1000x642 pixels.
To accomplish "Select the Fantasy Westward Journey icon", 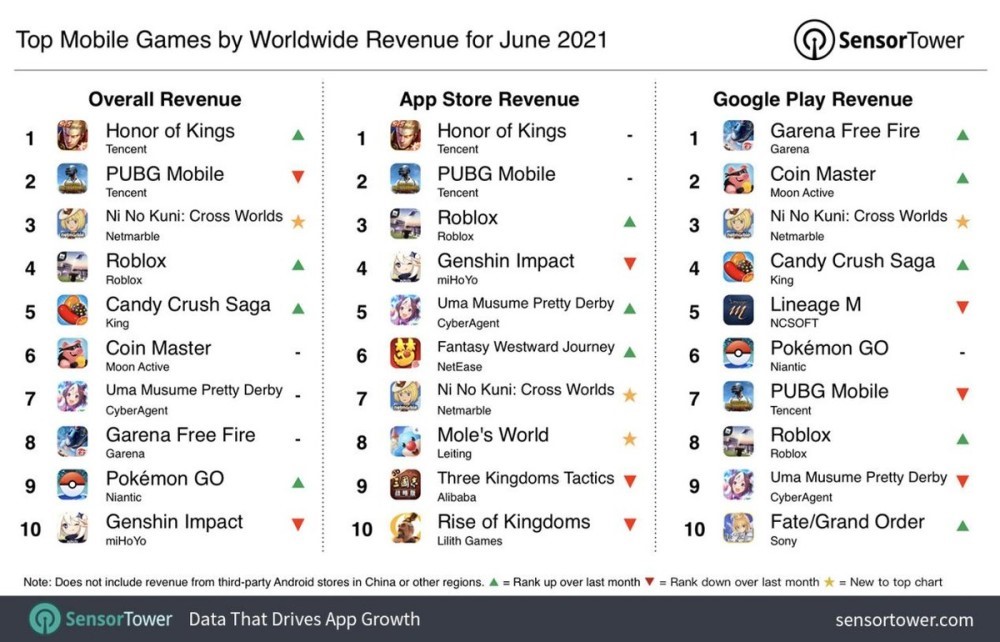I will pos(405,353).
